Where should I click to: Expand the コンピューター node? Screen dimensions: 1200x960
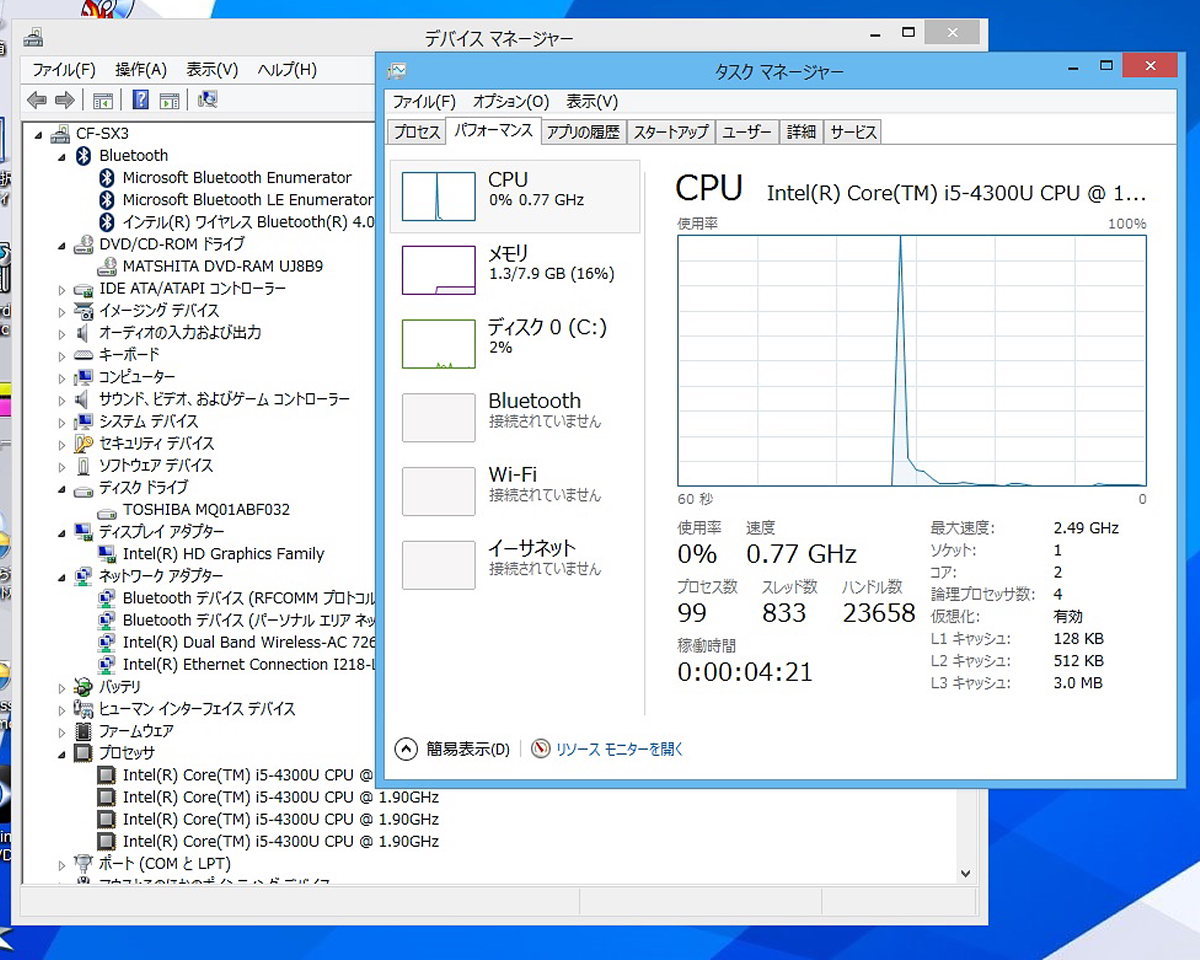[x=62, y=377]
